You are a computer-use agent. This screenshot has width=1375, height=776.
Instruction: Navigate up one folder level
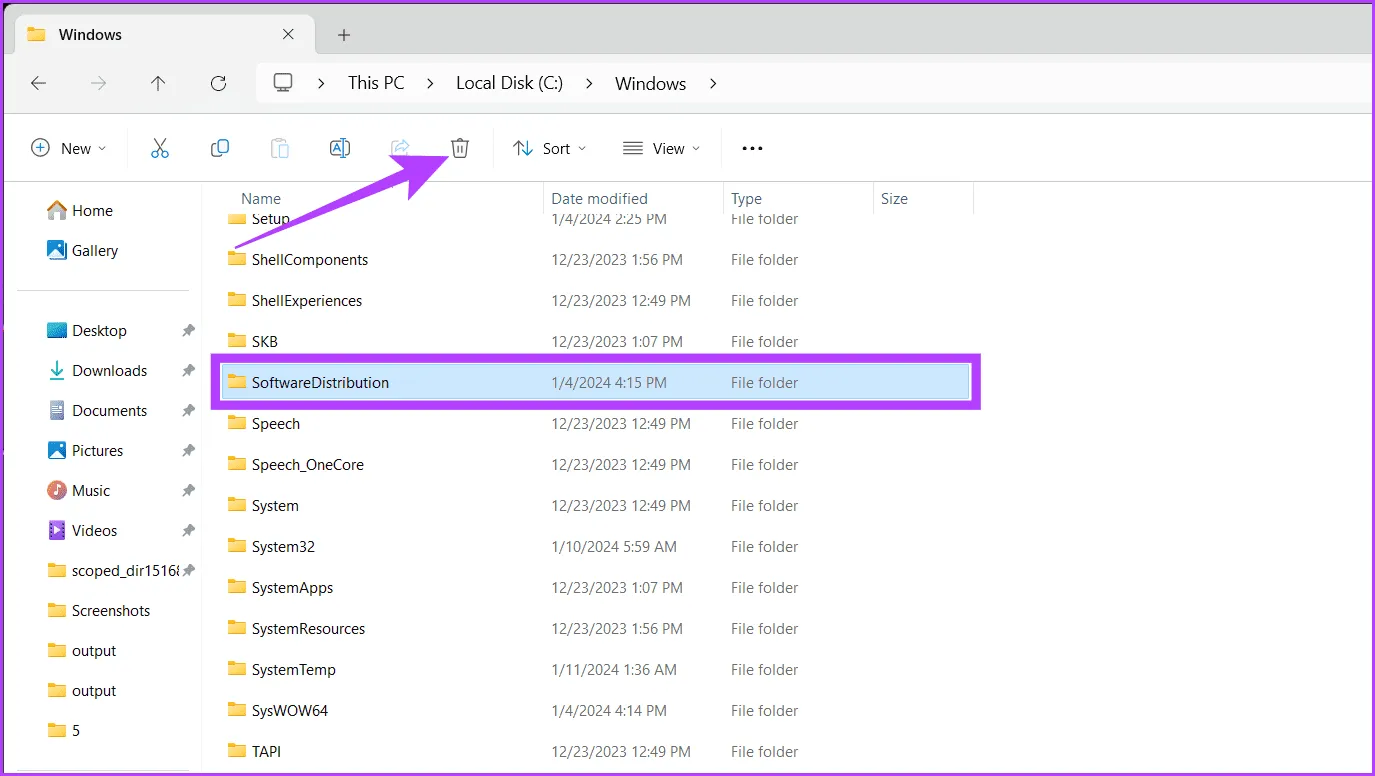[158, 83]
